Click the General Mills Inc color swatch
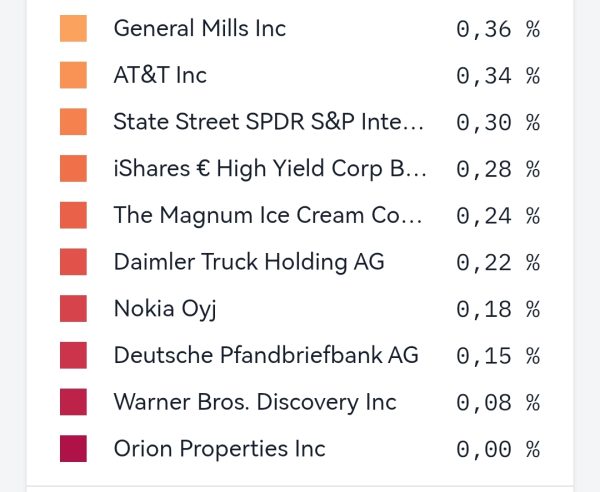 point(73,28)
